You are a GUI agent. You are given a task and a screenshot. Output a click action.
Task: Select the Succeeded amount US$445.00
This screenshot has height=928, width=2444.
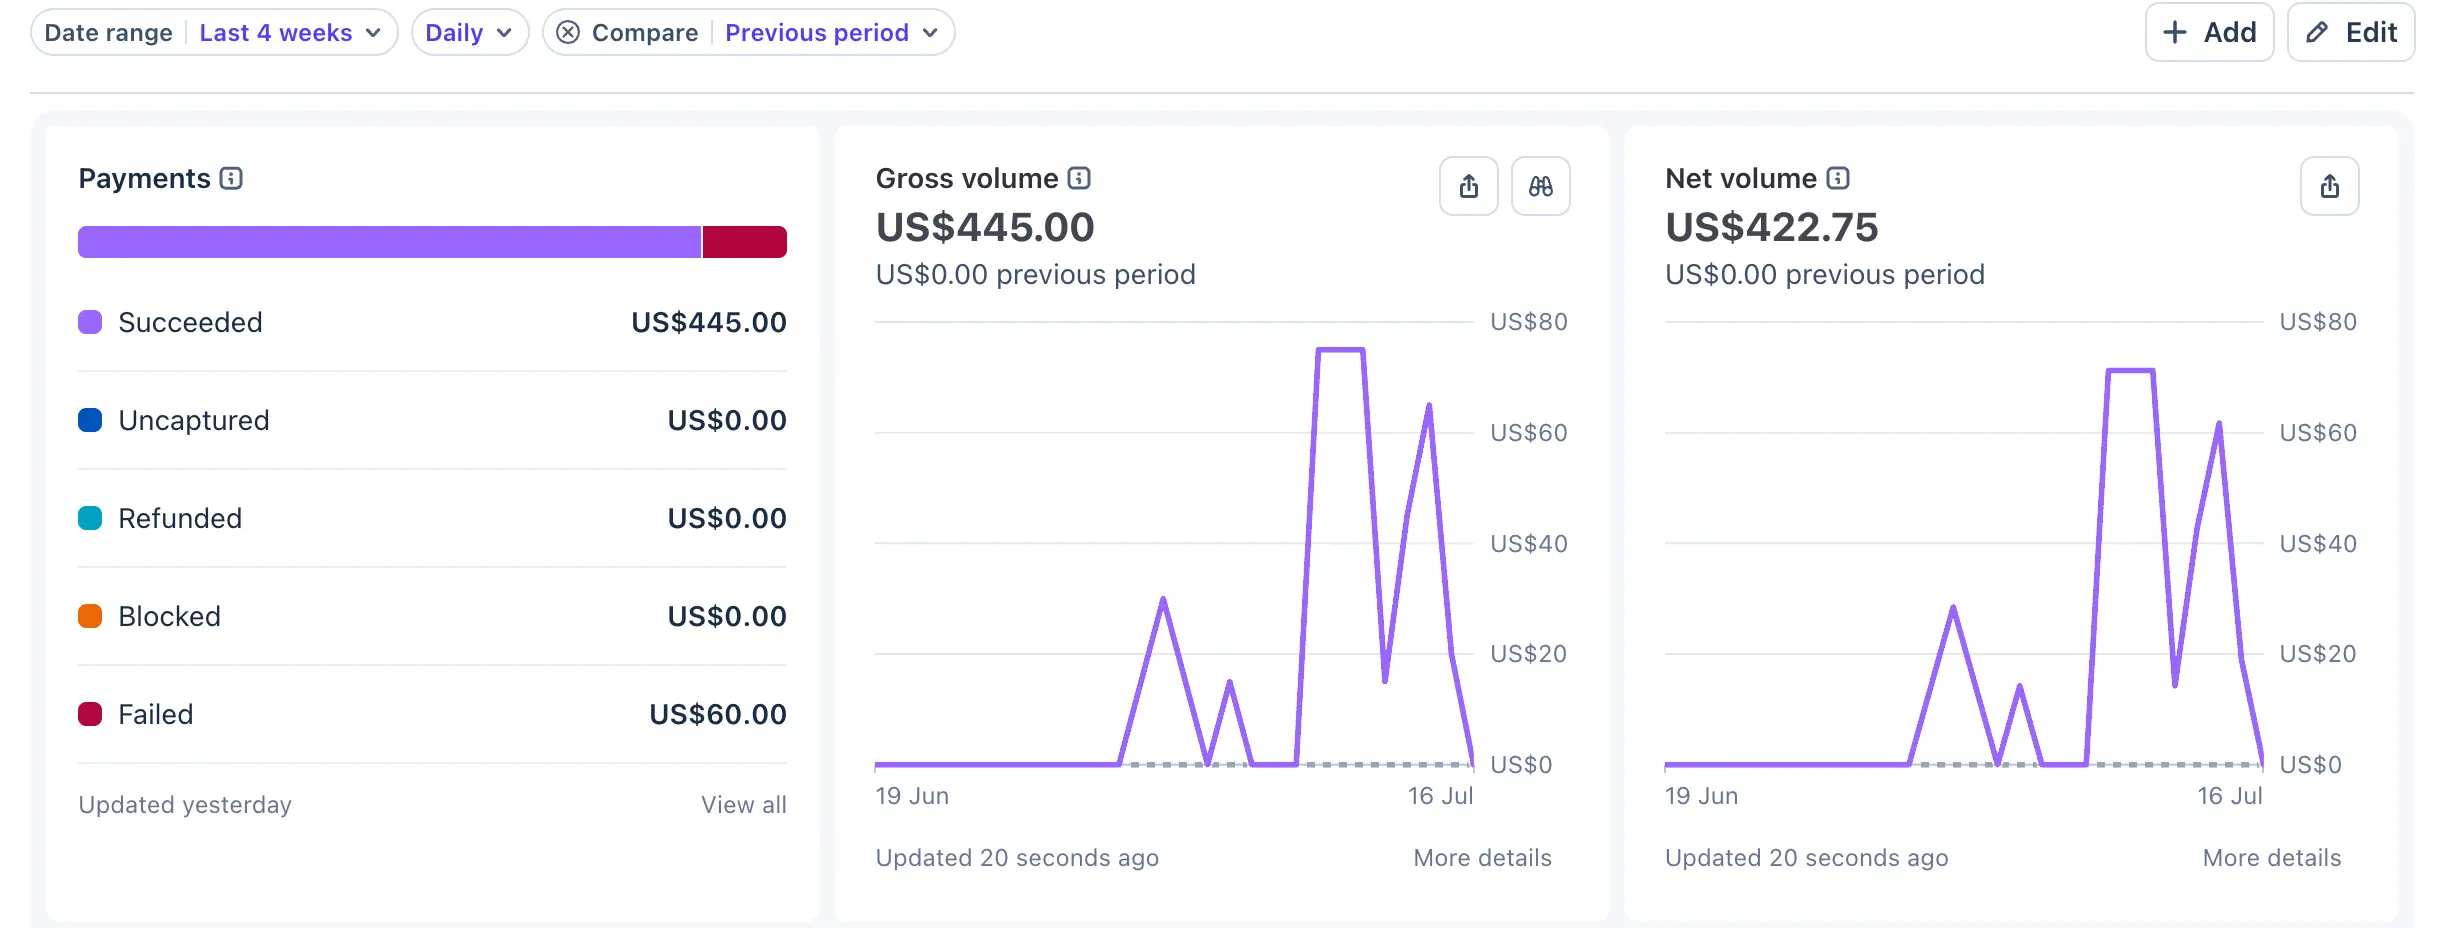coord(709,322)
